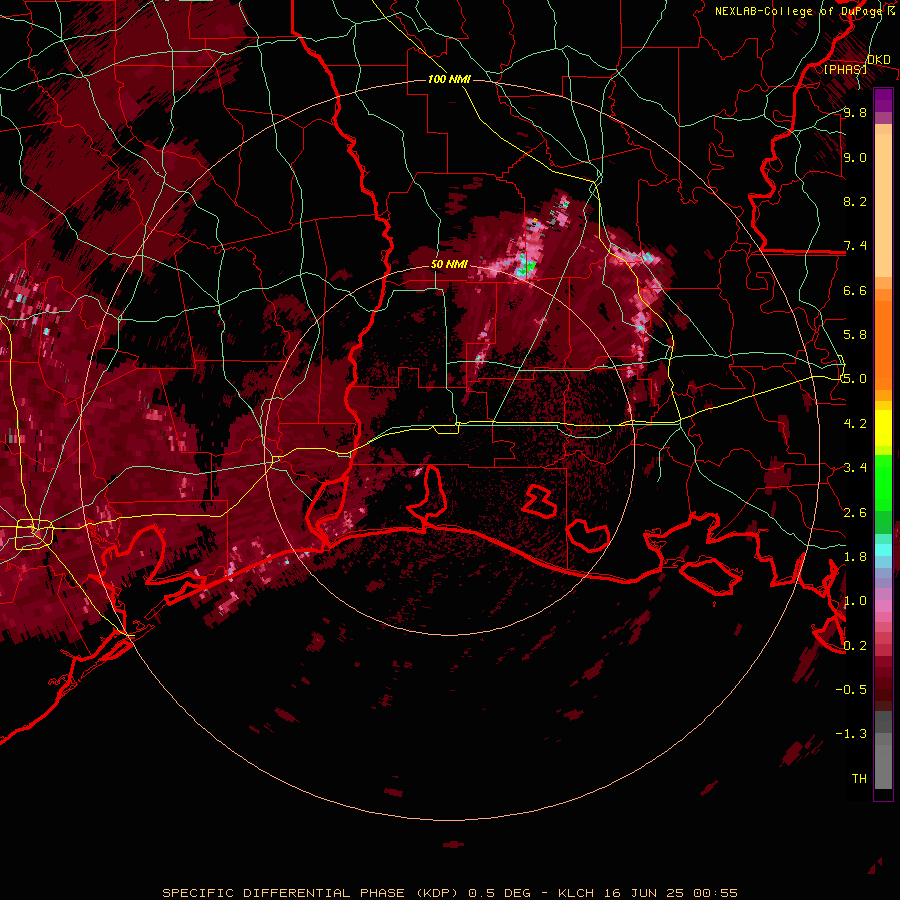Click the yellow segment of the color bar

(x=883, y=428)
